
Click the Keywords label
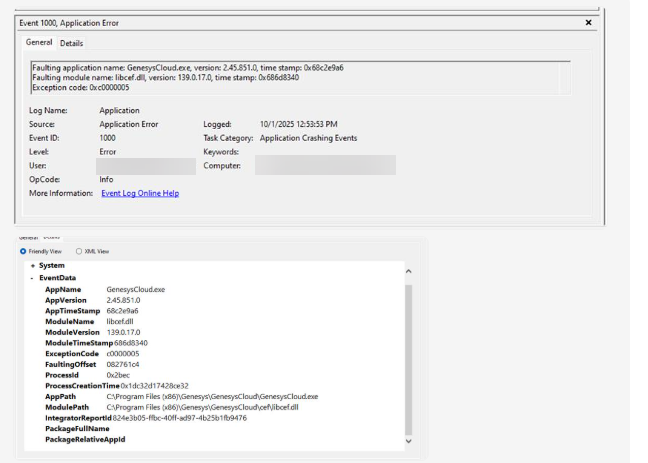click(221, 152)
